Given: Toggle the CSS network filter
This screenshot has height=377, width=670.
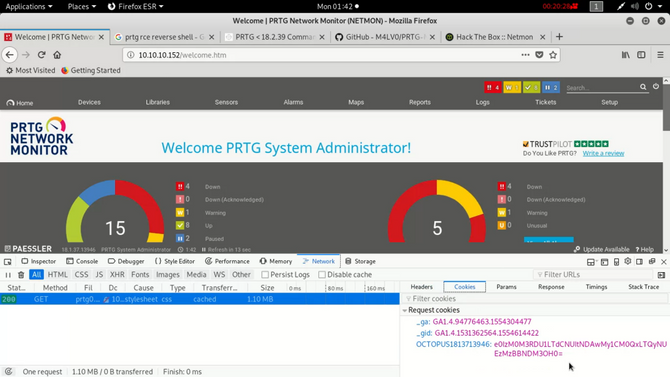Looking at the screenshot, I should [81, 274].
